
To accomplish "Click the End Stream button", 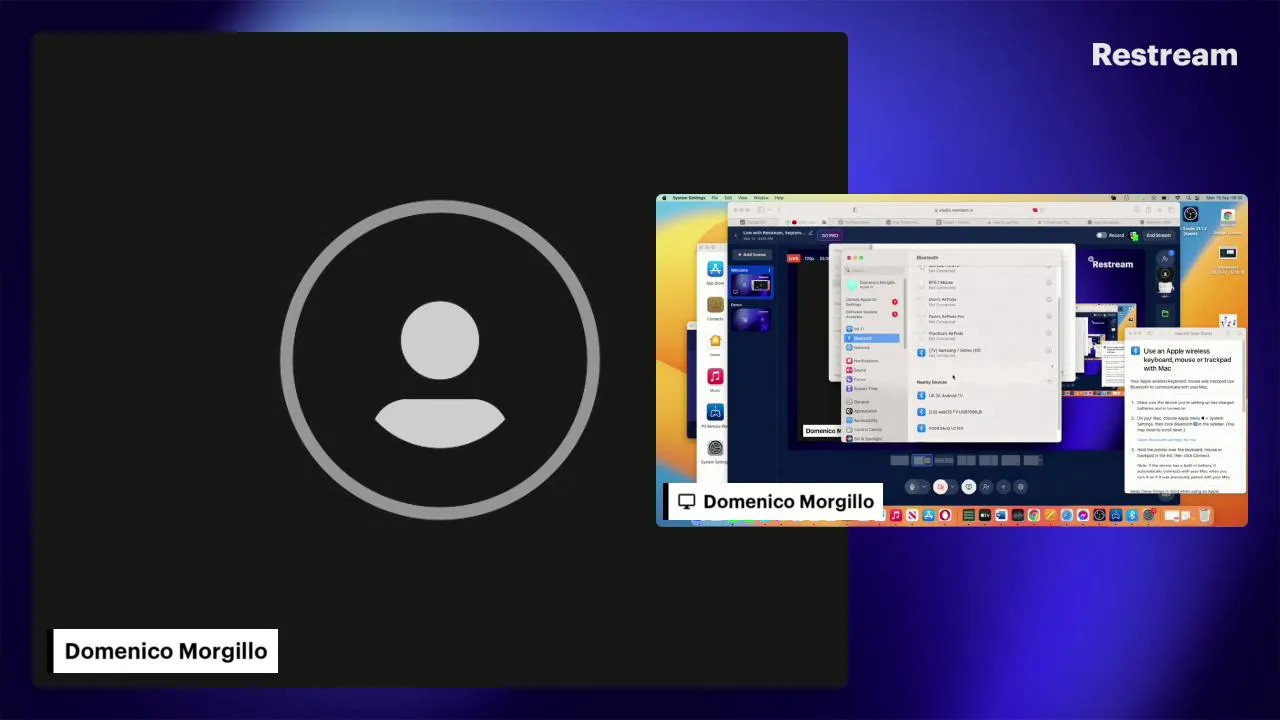I will click(1159, 235).
